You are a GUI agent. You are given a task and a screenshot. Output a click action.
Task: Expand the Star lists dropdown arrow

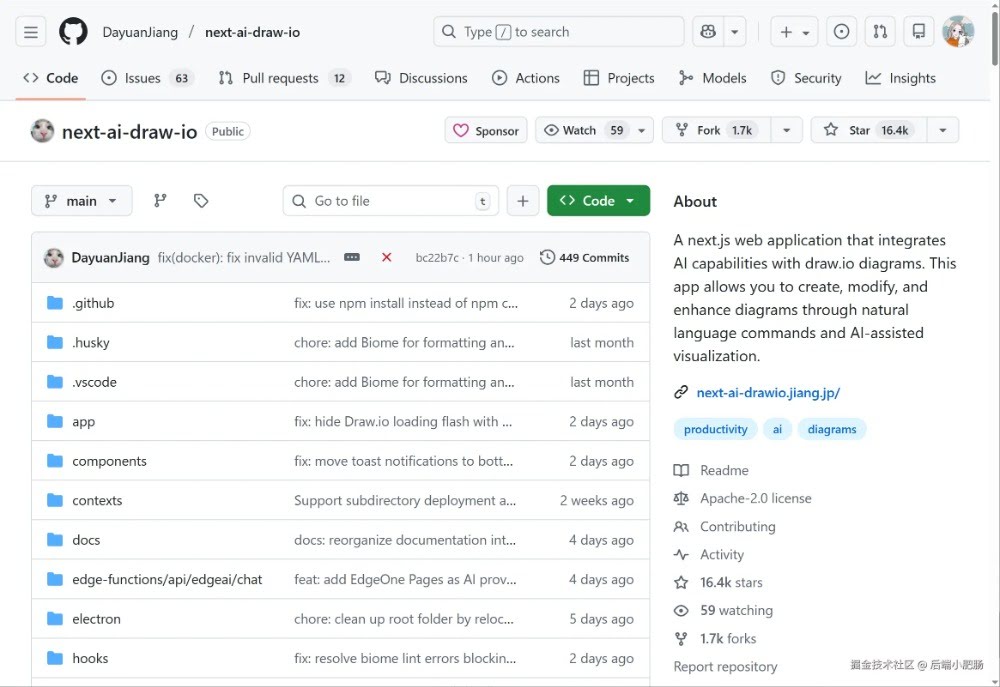pyautogui.click(x=941, y=130)
